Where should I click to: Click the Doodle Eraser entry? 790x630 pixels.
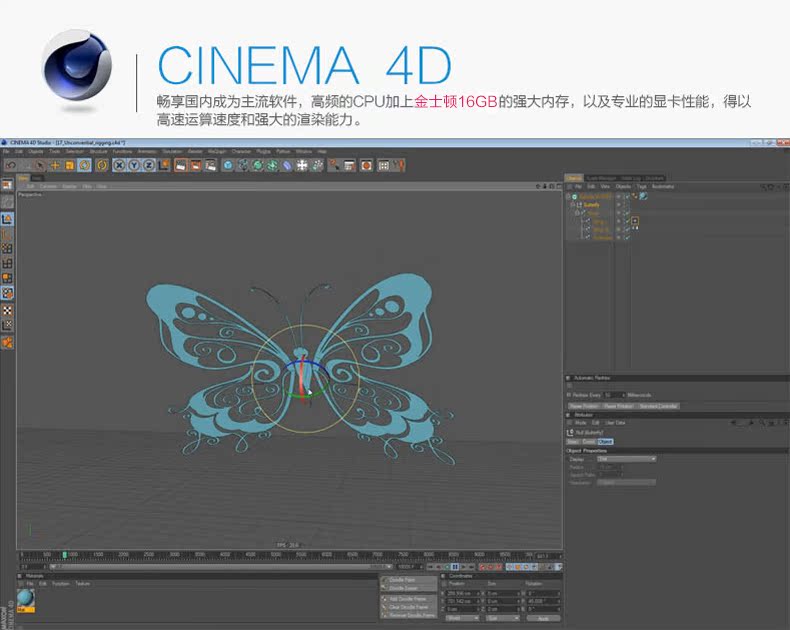coord(408,588)
